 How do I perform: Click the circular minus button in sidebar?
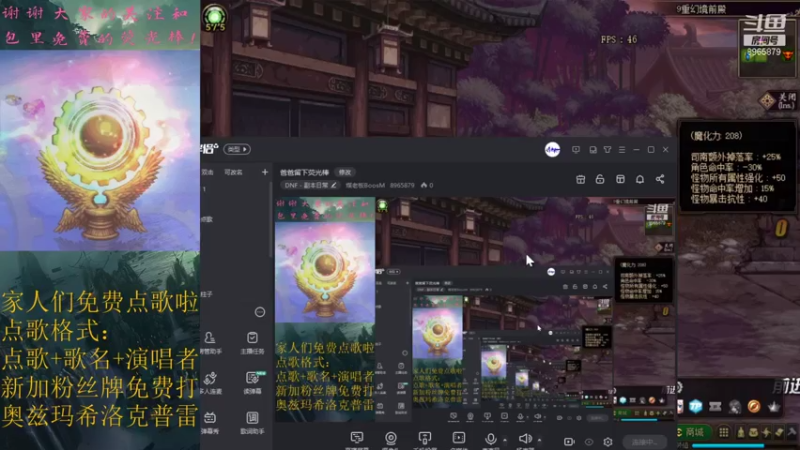tap(260, 312)
